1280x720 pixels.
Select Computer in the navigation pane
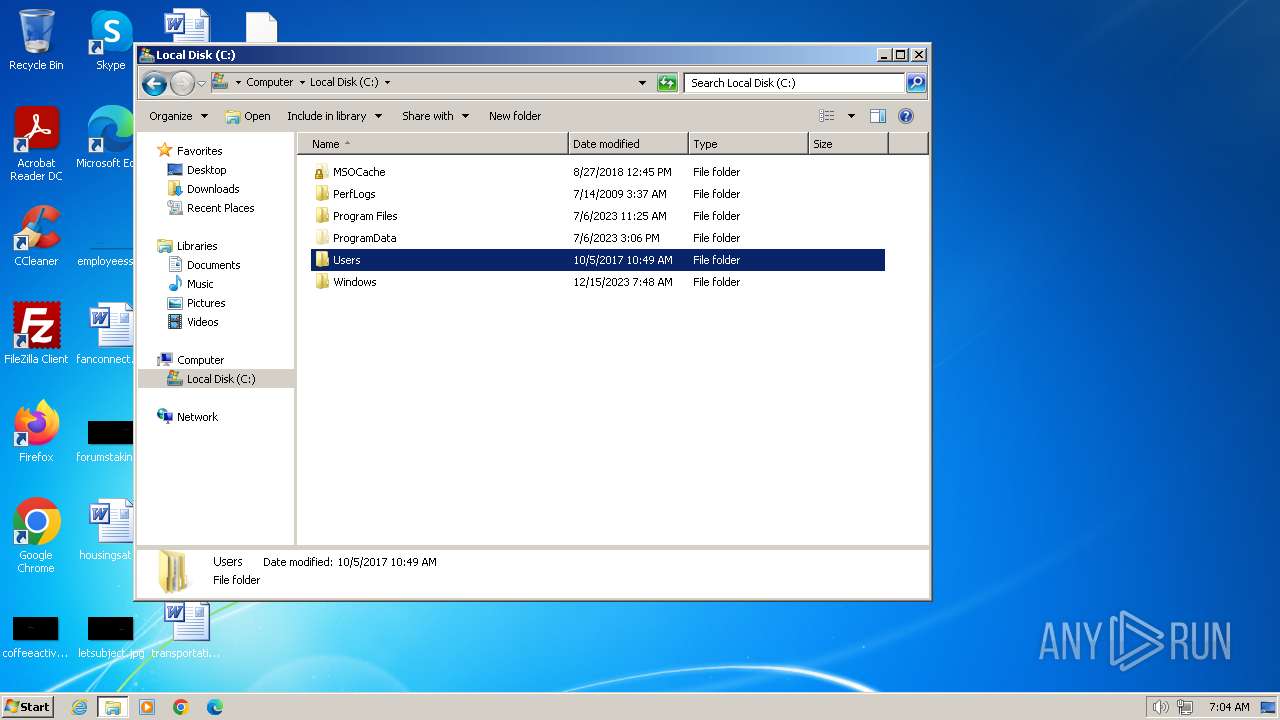pyautogui.click(x=200, y=360)
